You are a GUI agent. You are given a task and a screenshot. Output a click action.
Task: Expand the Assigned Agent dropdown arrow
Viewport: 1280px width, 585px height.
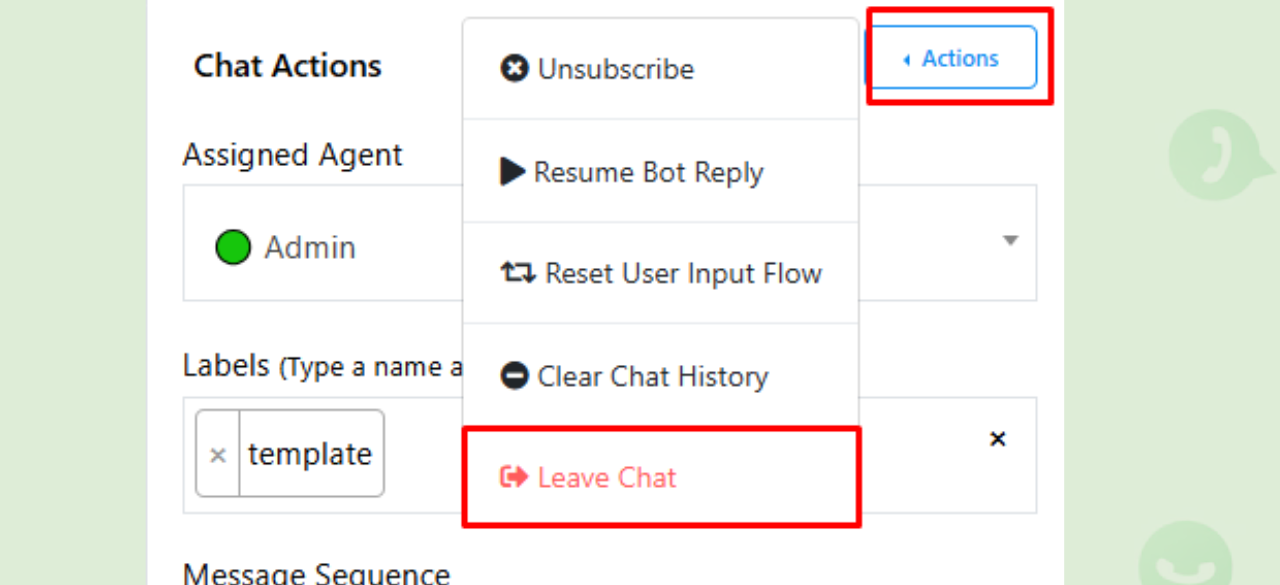coord(1010,241)
